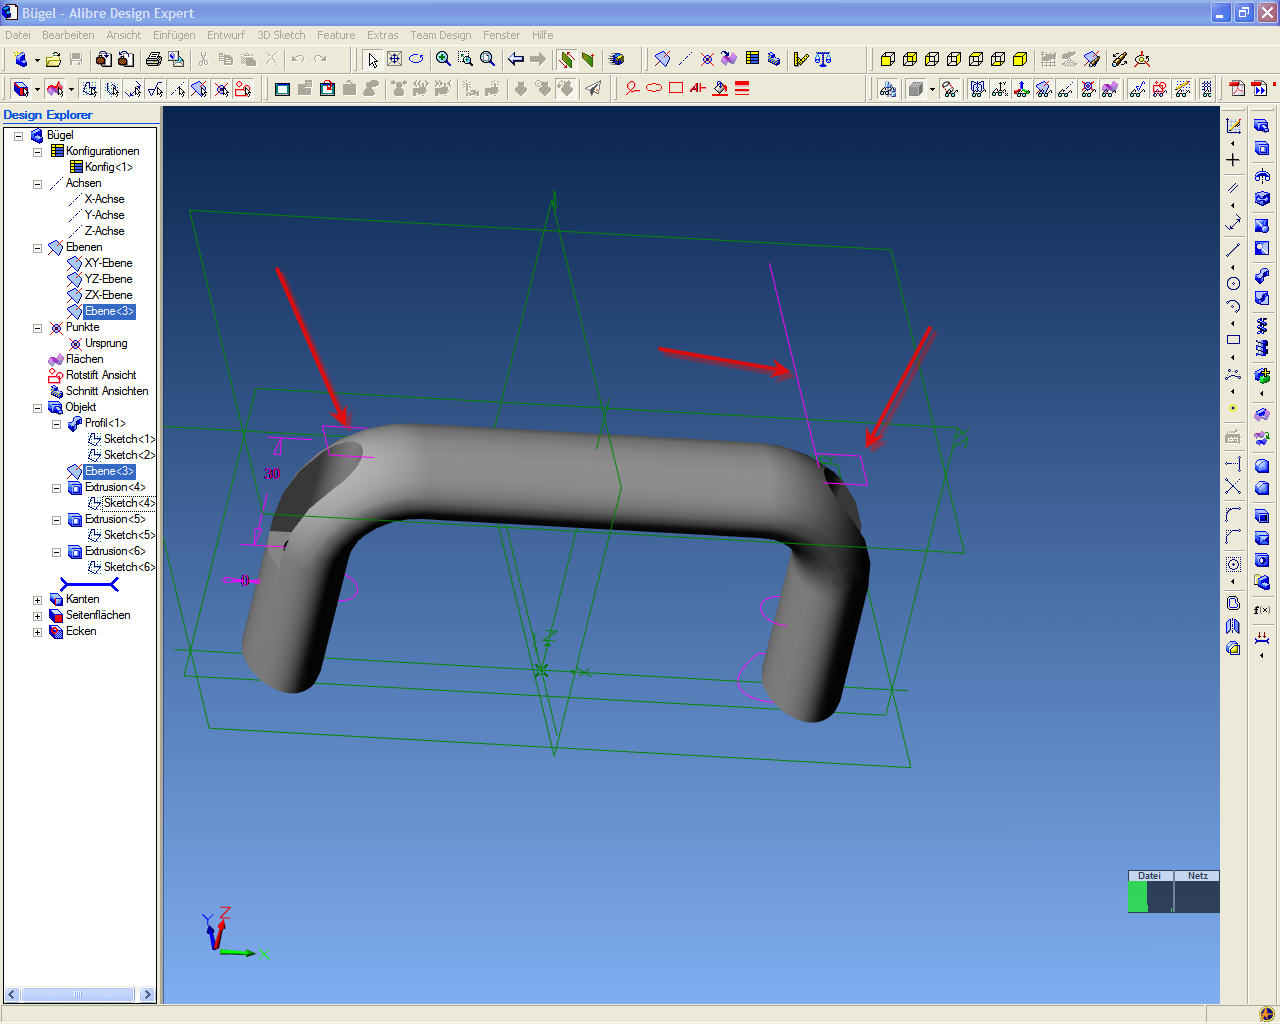Image resolution: width=1280 pixels, height=1024 pixels.
Task: Select Schnitt Ansichten item
Action: pyautogui.click(x=106, y=391)
